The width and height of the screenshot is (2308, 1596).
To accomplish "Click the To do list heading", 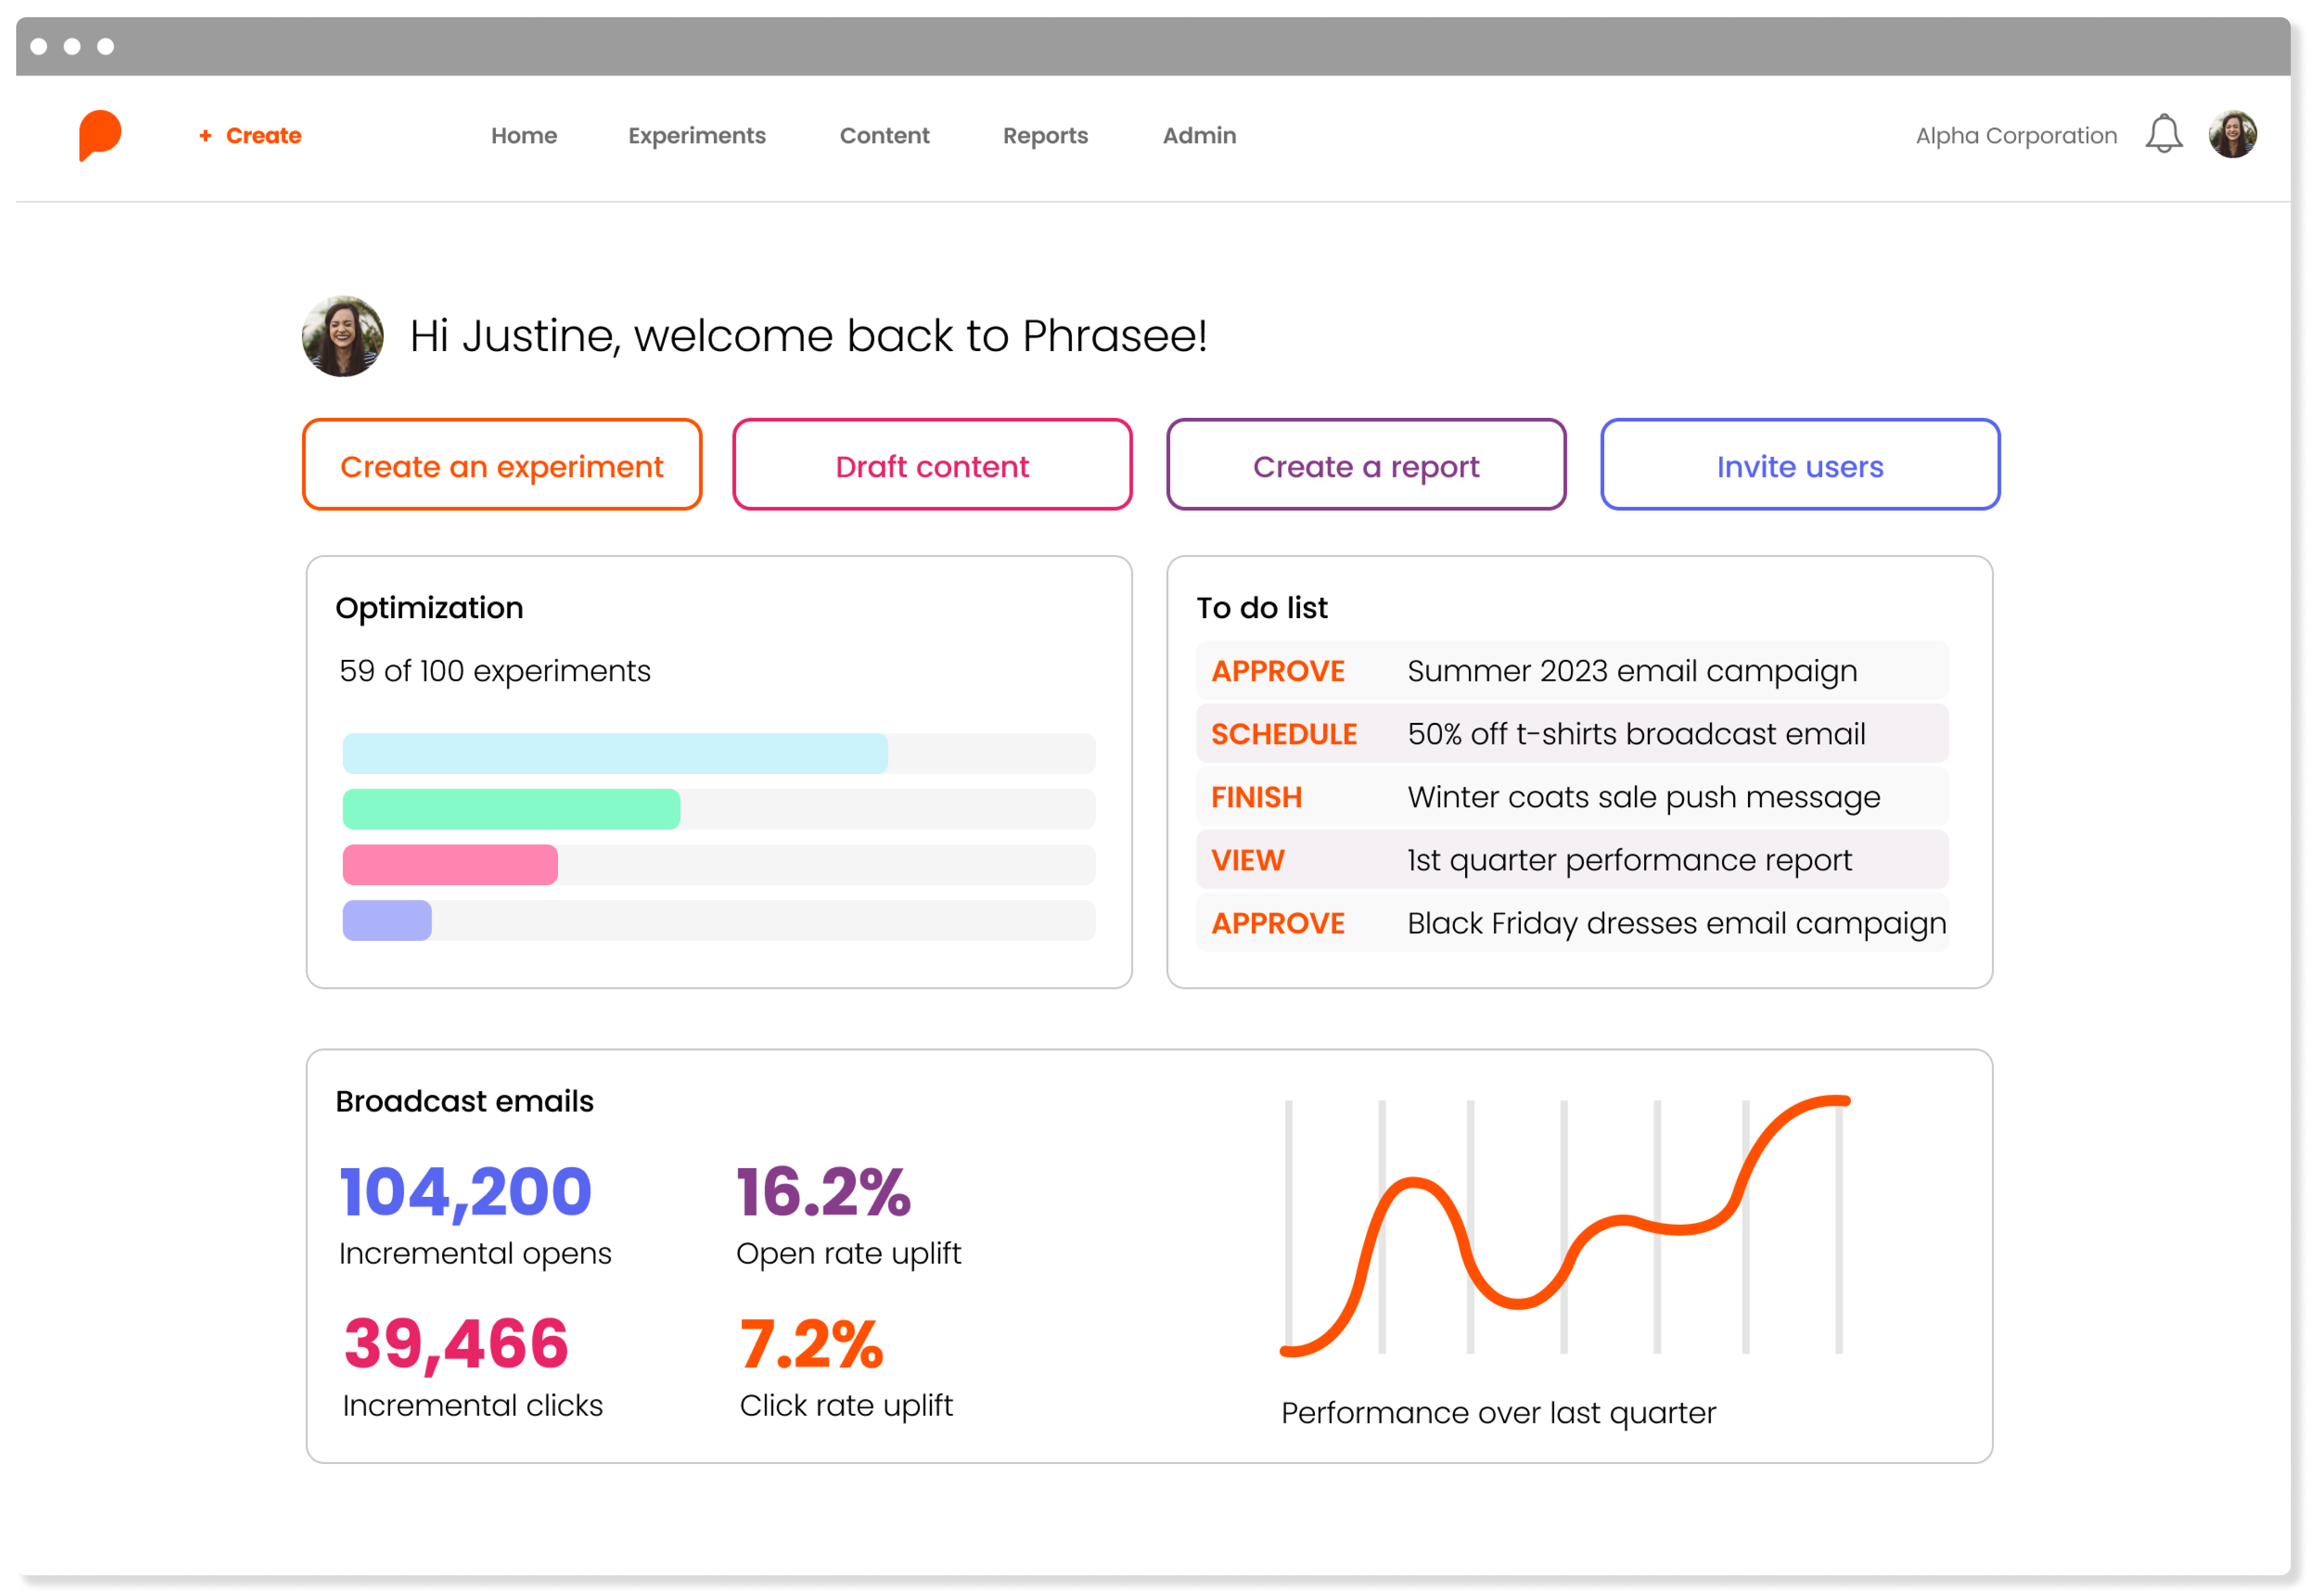I will point(1262,608).
